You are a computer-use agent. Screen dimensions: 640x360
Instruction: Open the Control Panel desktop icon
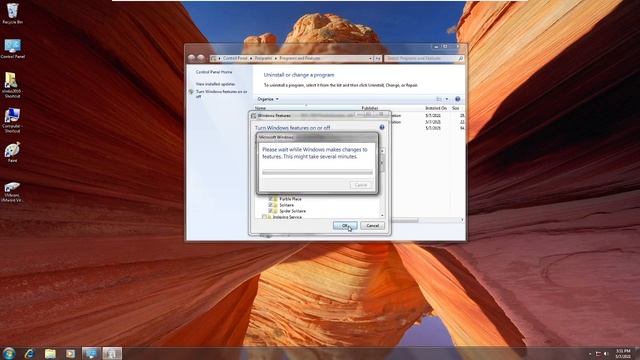[12, 49]
